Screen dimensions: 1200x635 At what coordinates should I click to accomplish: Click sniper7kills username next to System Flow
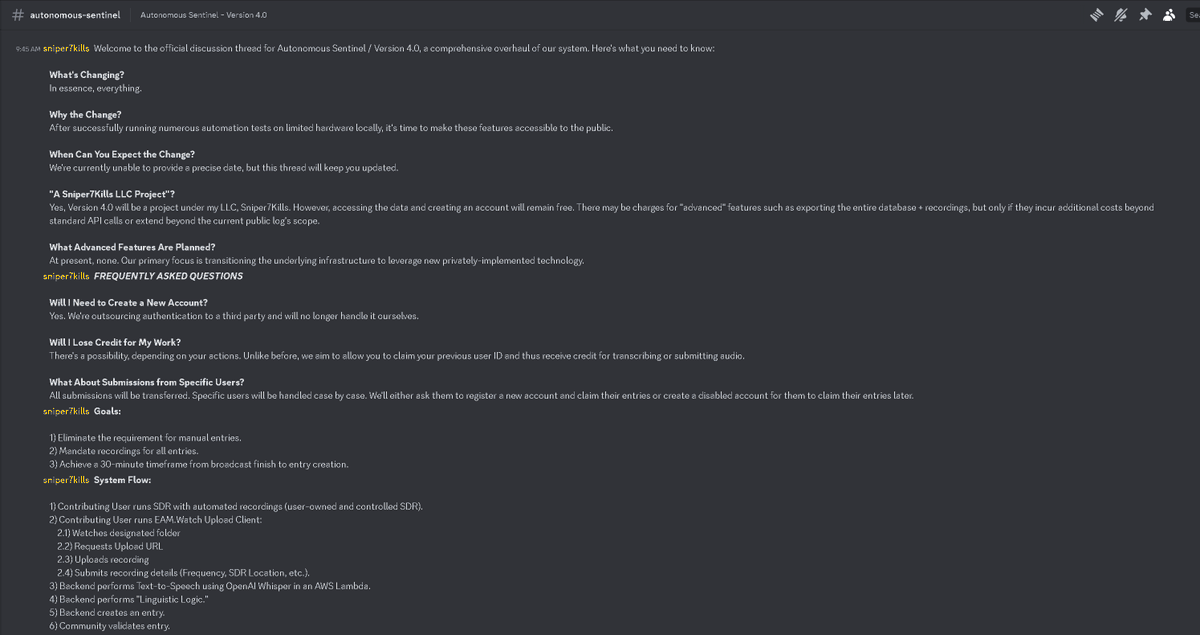click(x=67, y=480)
